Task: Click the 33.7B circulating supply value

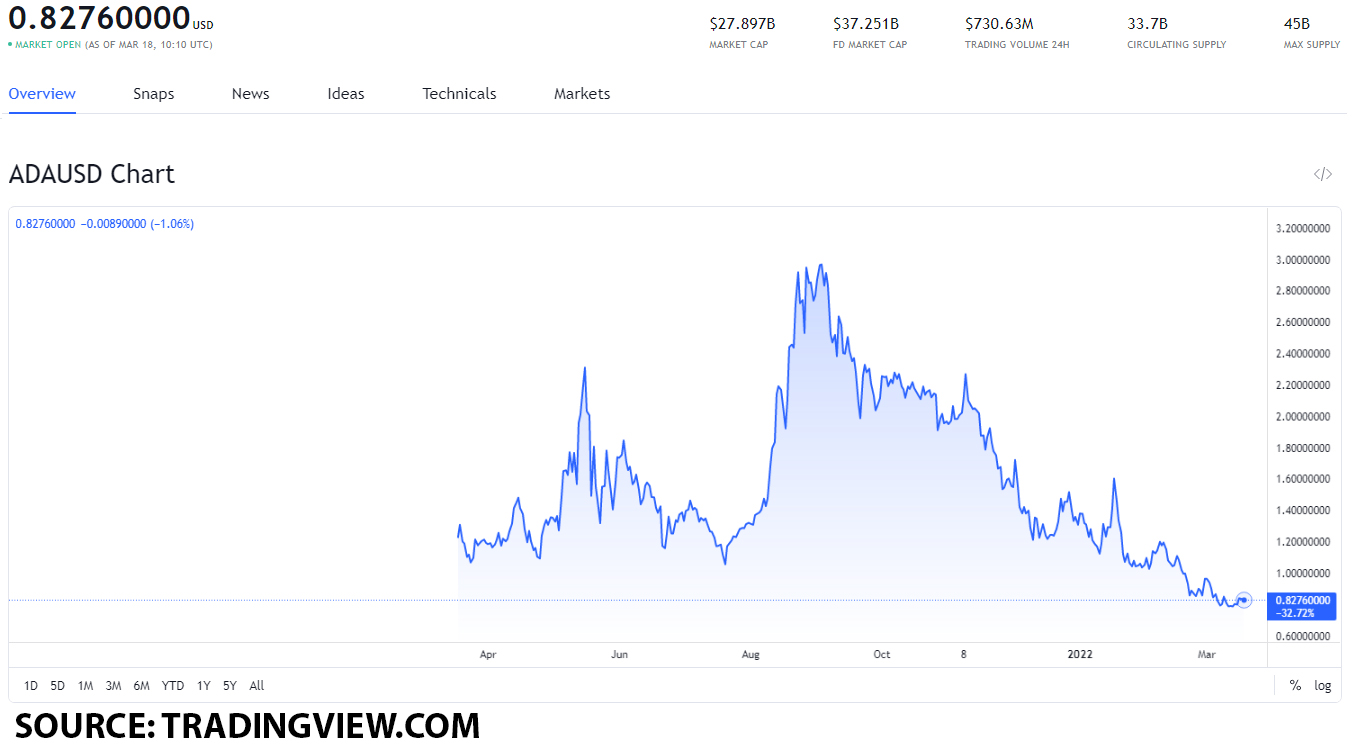Action: coord(1147,23)
